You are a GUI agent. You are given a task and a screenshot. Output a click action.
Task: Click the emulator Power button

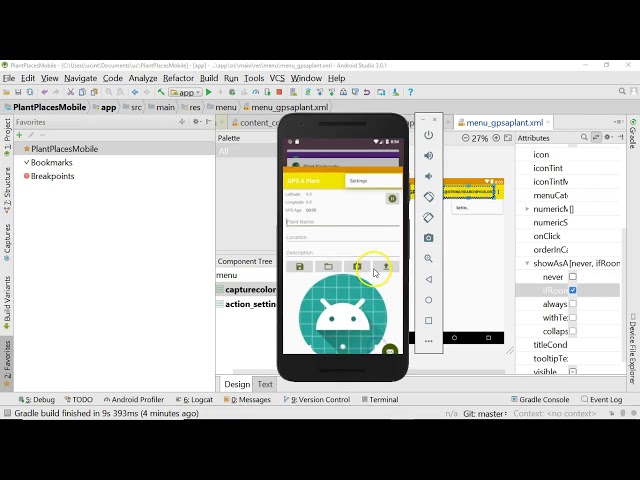pyautogui.click(x=428, y=135)
